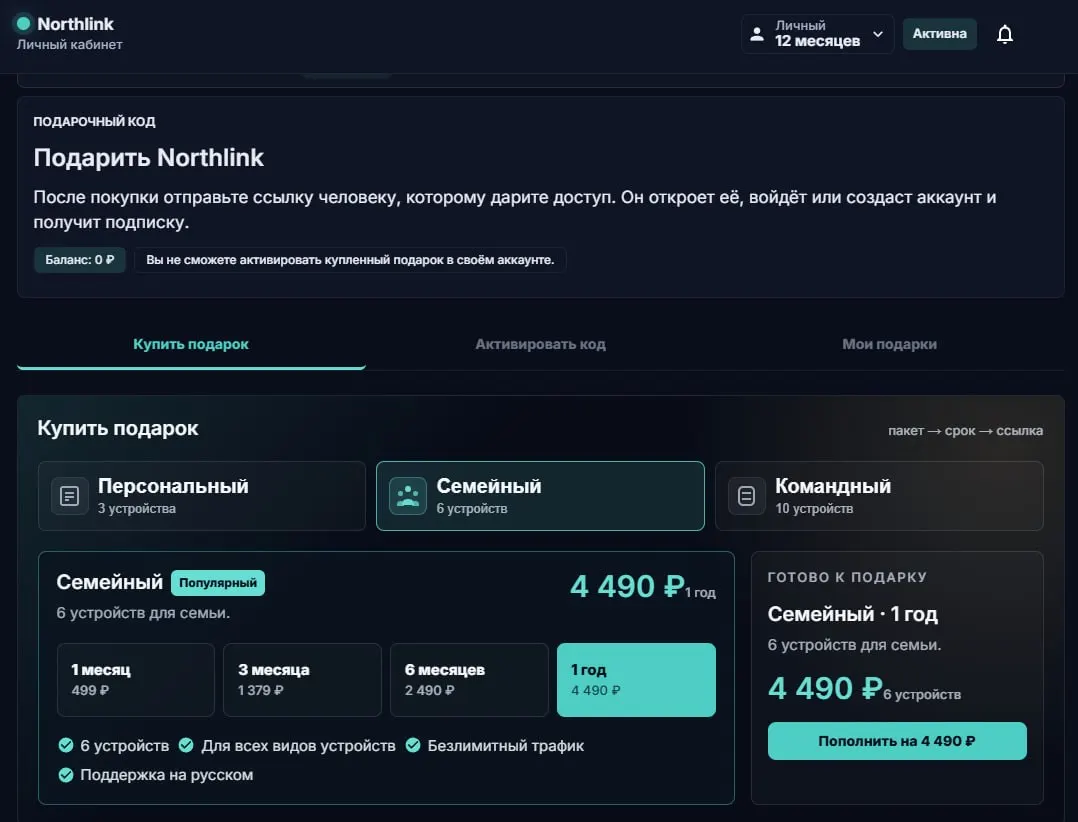Choose the 1 месяц 499 ₽ term

[135, 680]
